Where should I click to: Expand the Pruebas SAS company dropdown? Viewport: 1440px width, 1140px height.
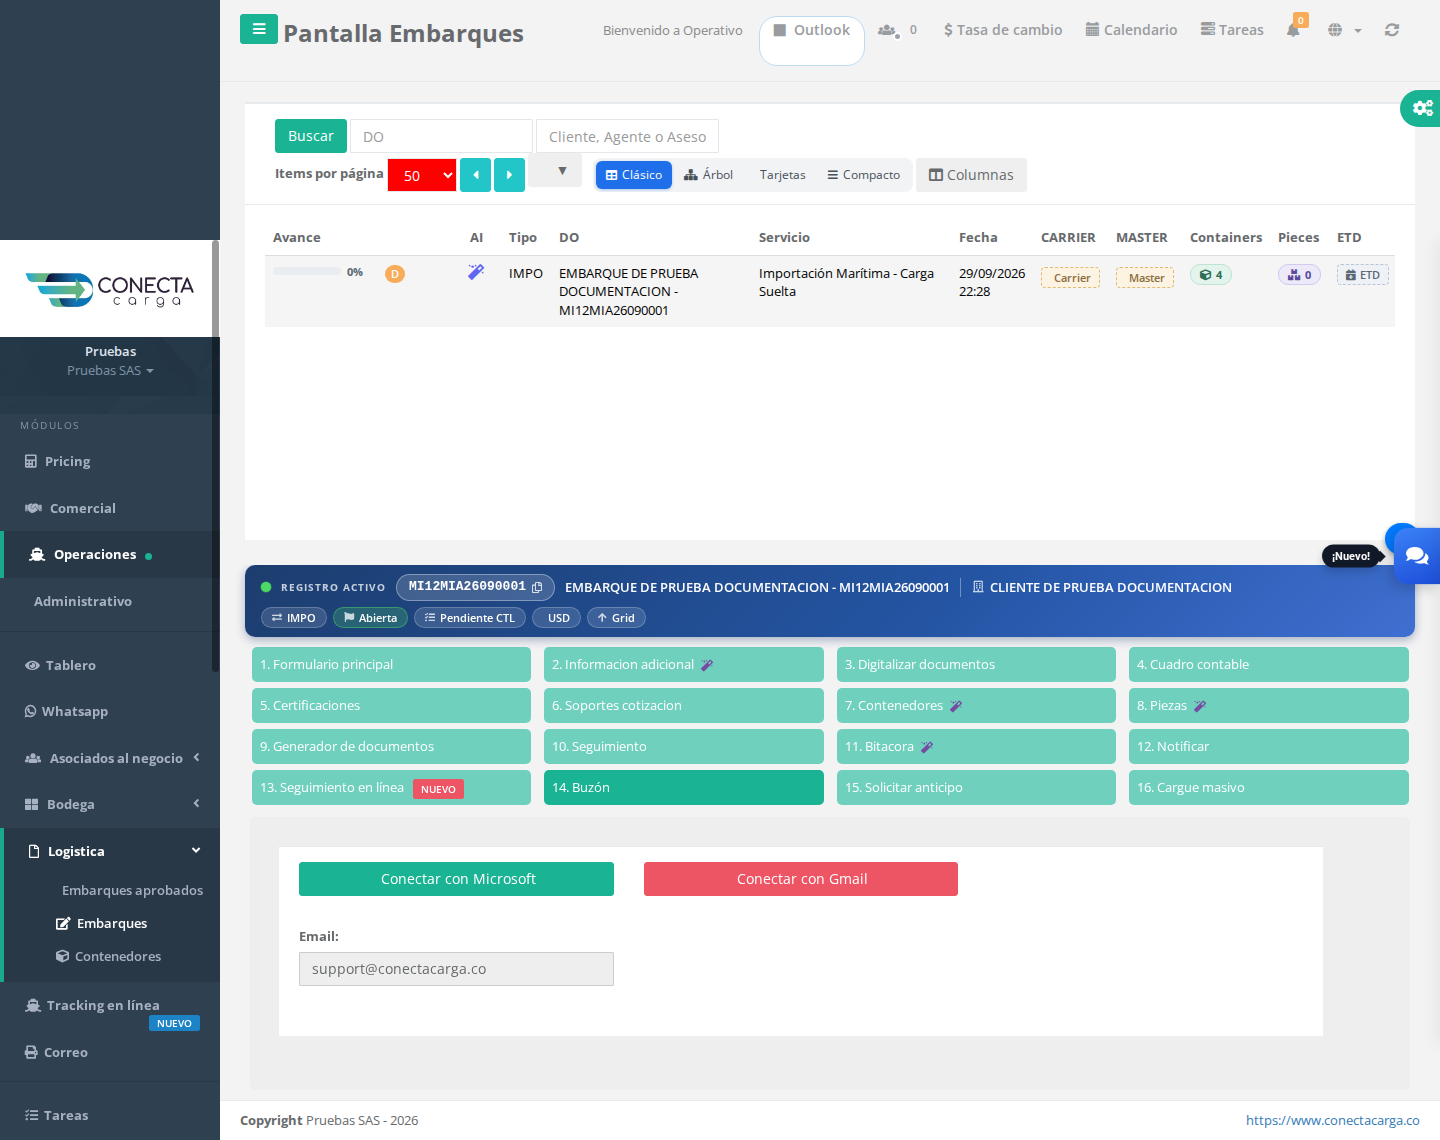click(x=110, y=370)
